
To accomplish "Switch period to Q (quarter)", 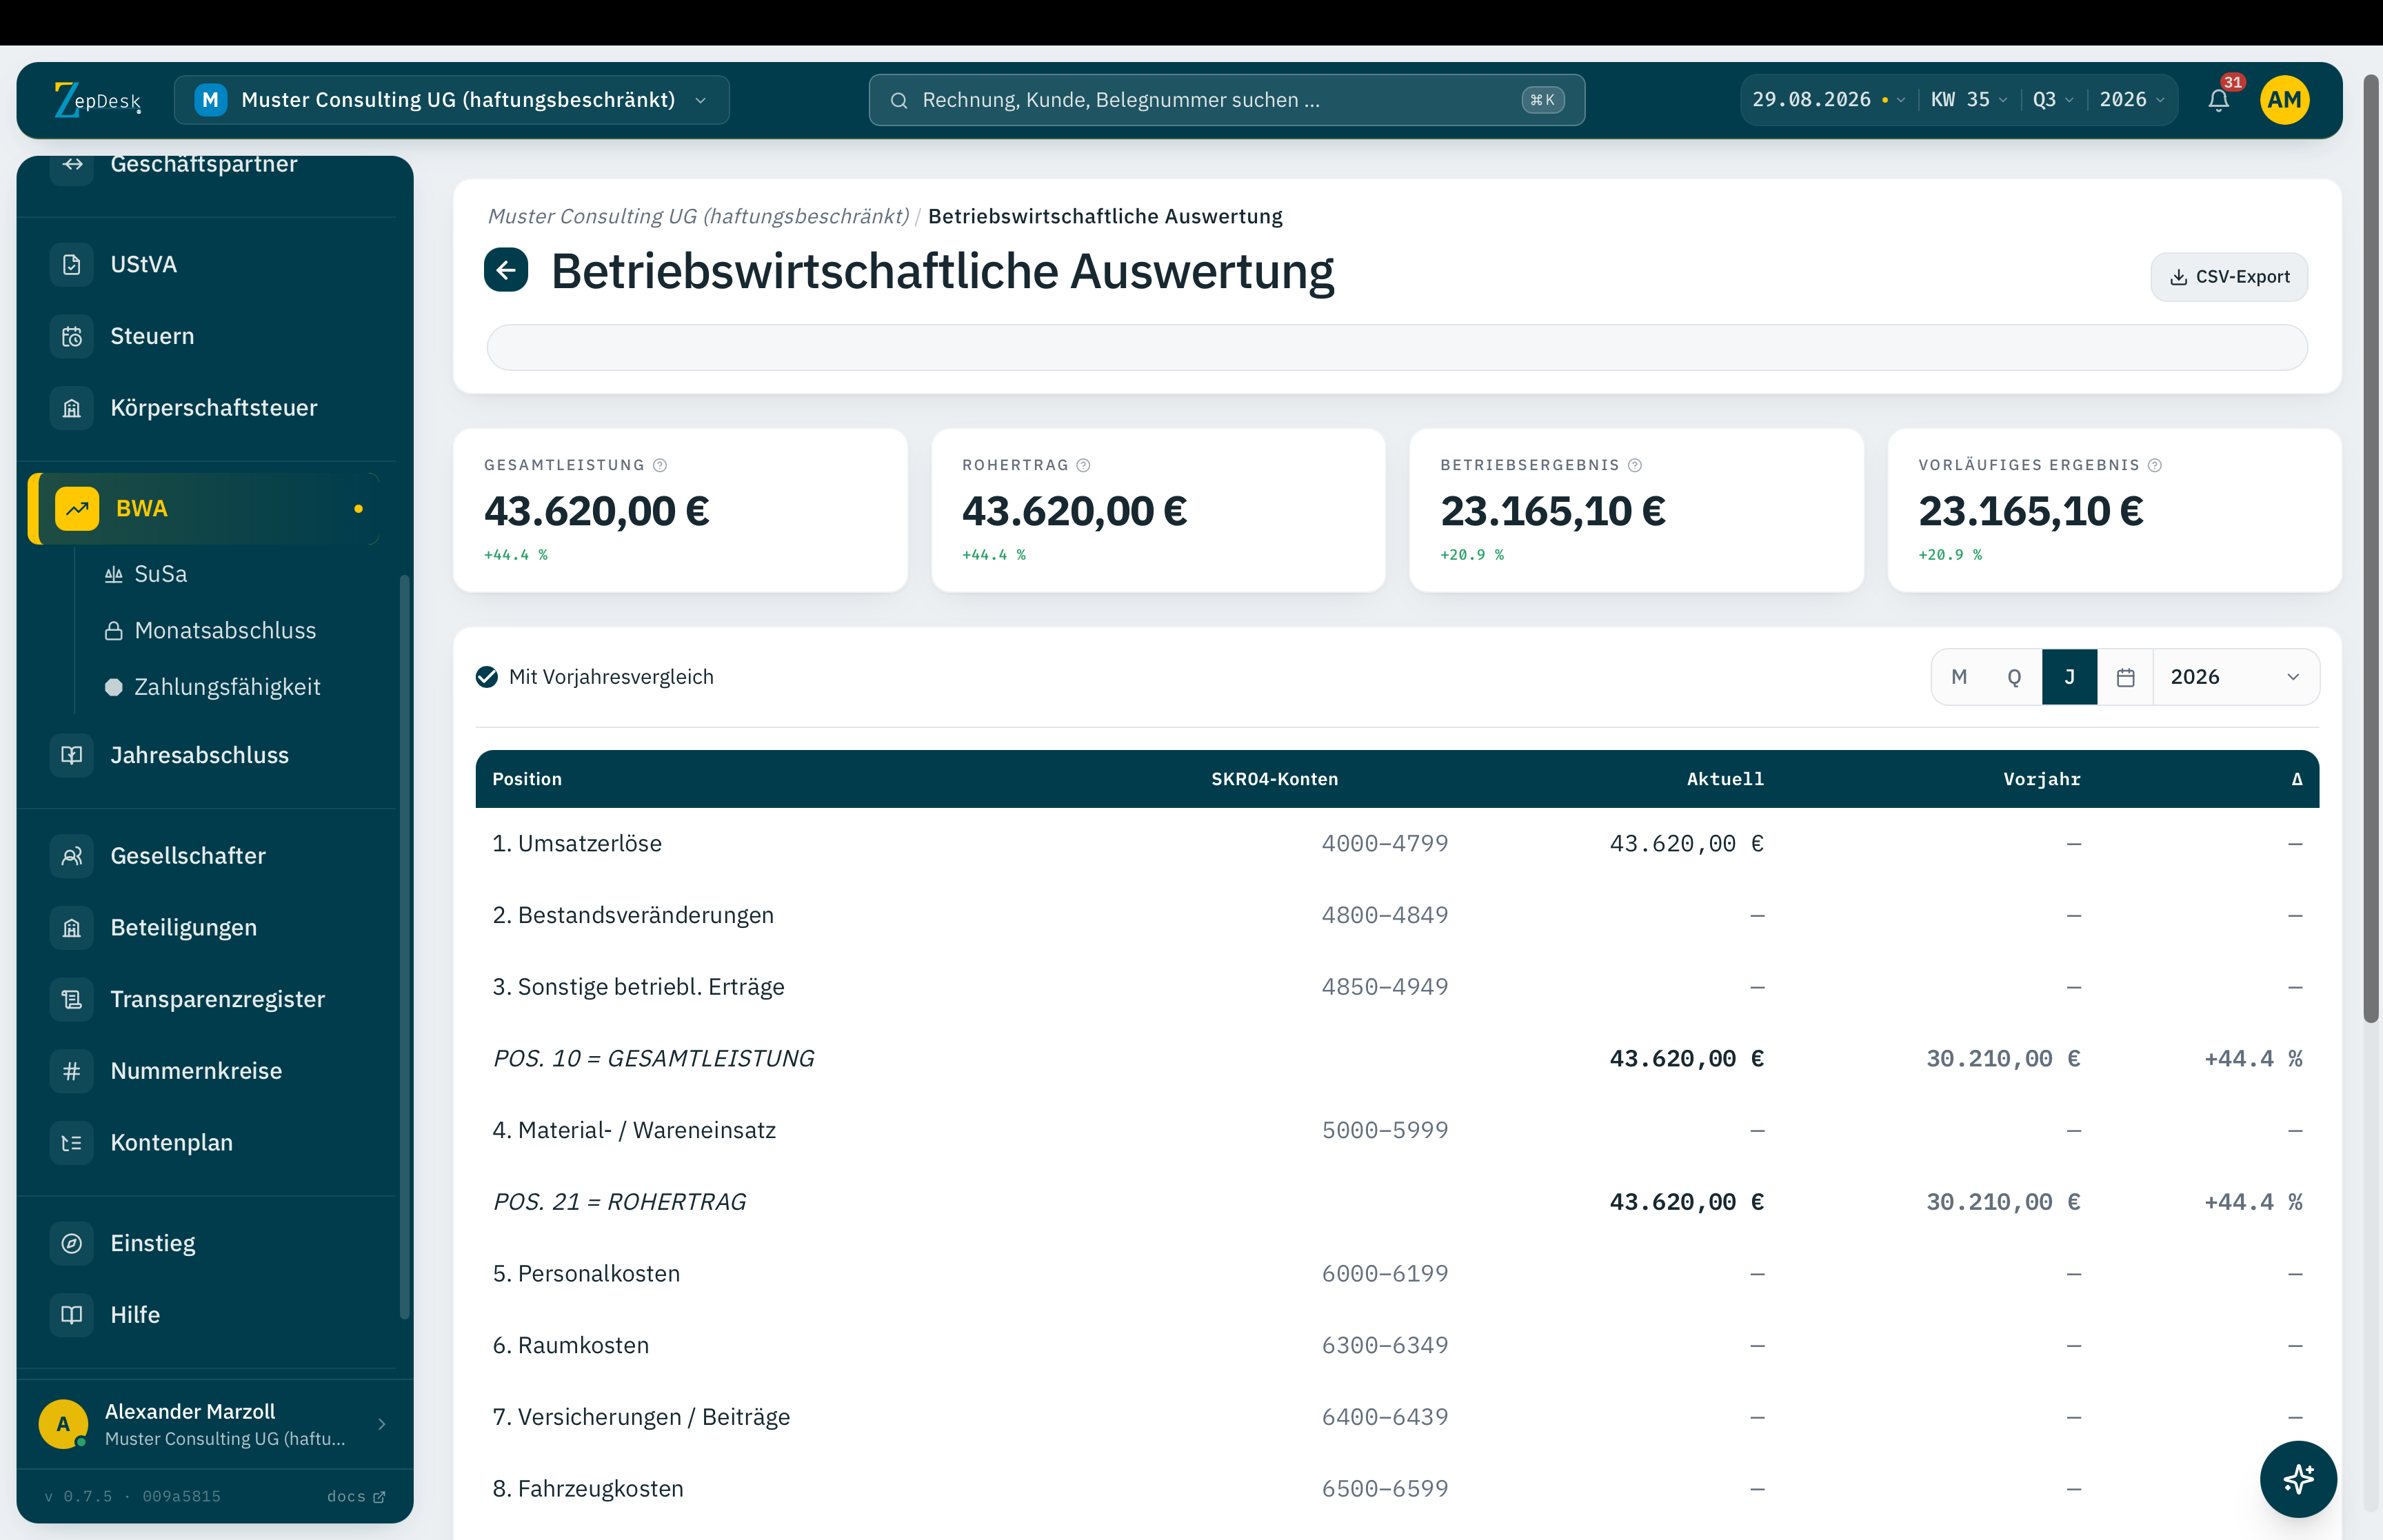I will point(2014,677).
